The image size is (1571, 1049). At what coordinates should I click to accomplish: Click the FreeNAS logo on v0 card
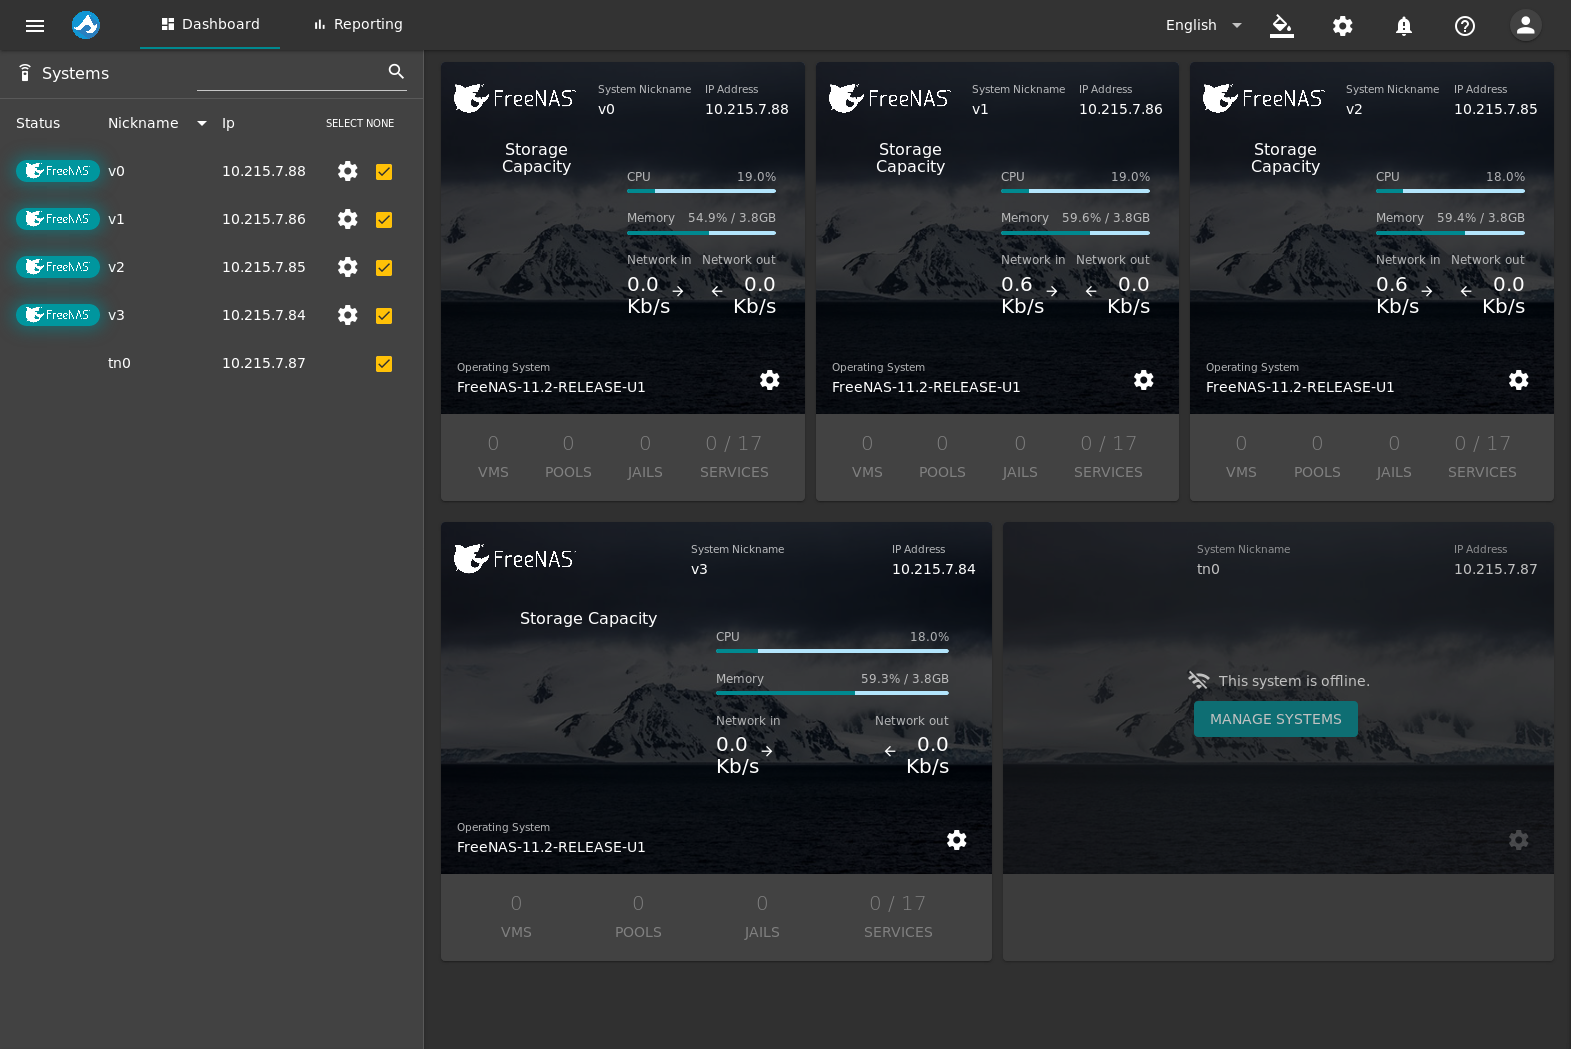tap(515, 98)
